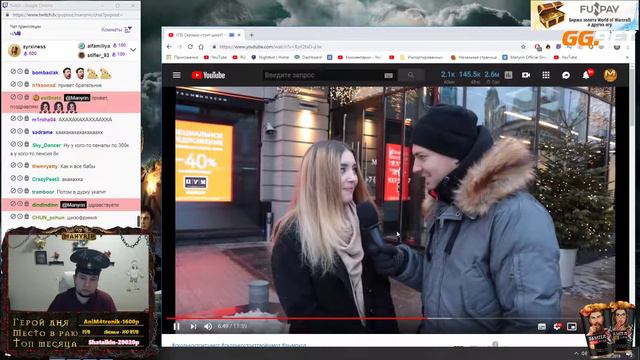This screenshot has height=360, width=640.
Task: Open the channel stats chart icon
Action: point(508,75)
